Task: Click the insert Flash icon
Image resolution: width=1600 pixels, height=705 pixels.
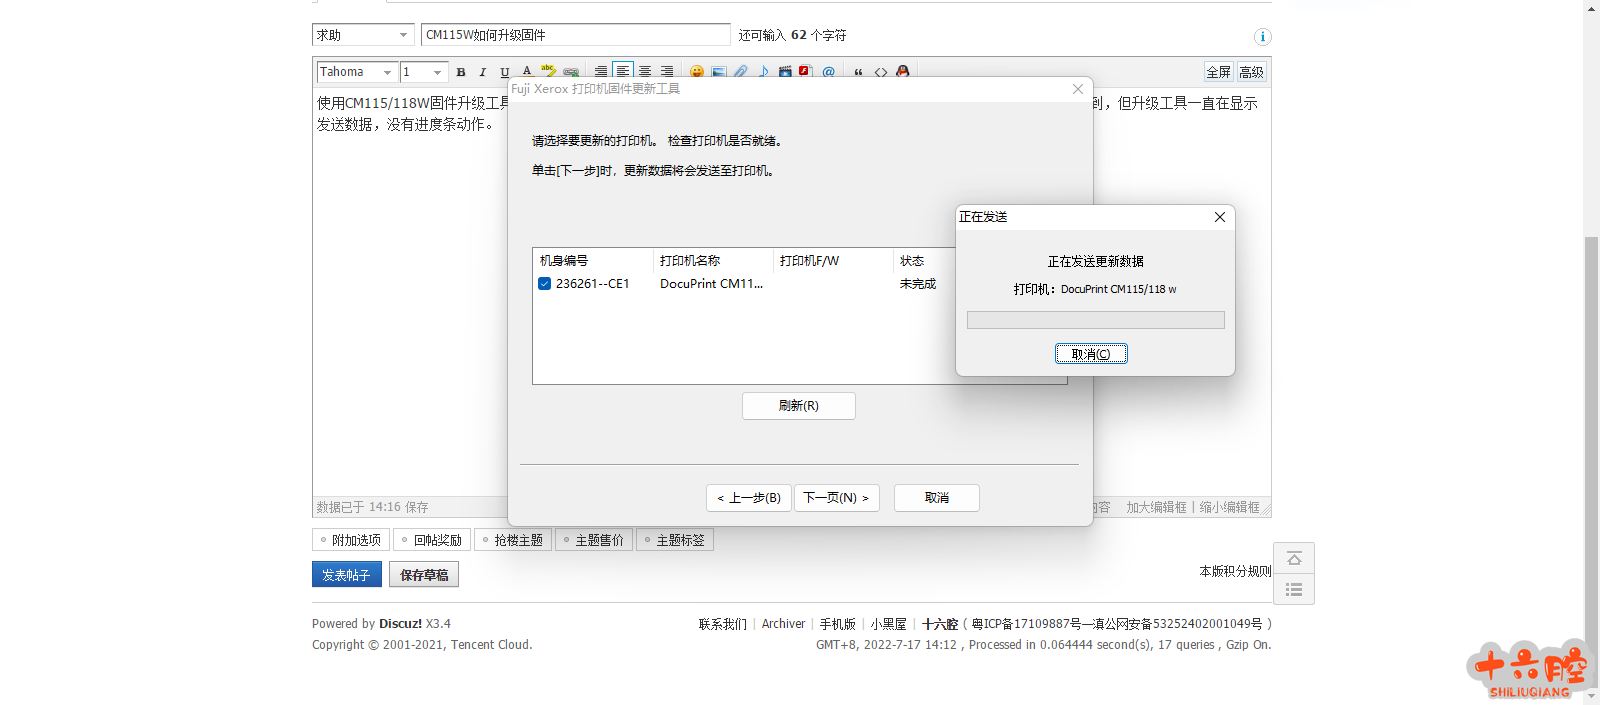Action: [805, 72]
